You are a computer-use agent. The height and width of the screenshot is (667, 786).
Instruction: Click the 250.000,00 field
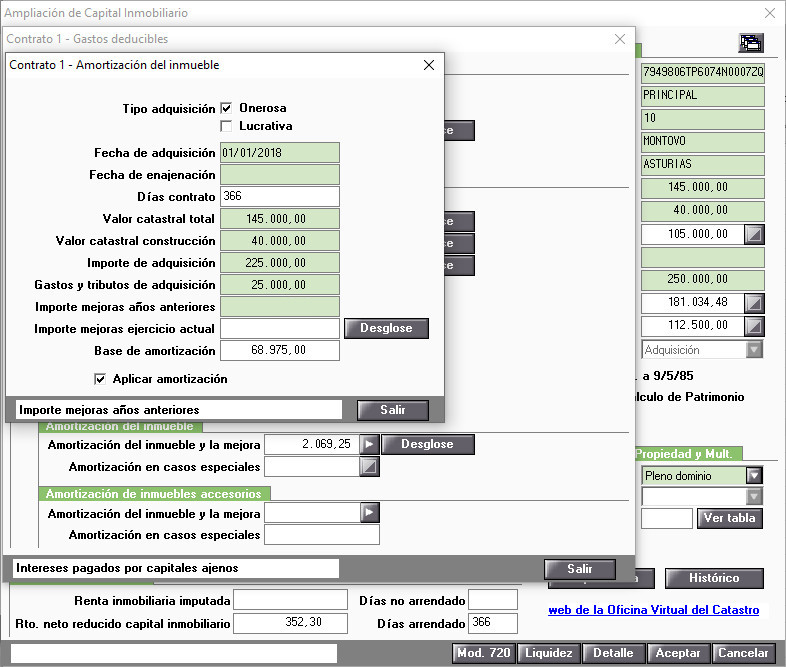click(x=703, y=280)
